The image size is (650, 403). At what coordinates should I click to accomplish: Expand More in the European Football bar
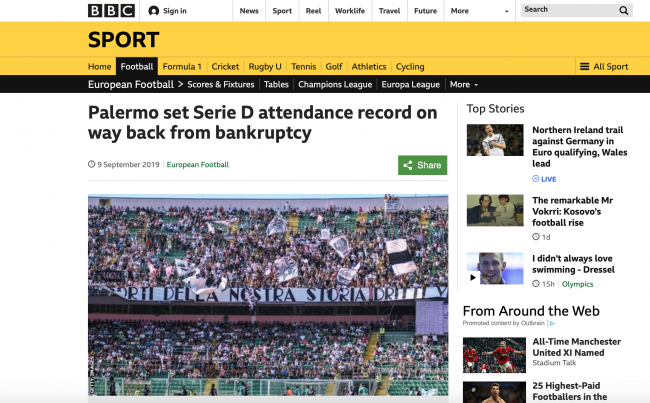[x=464, y=85]
